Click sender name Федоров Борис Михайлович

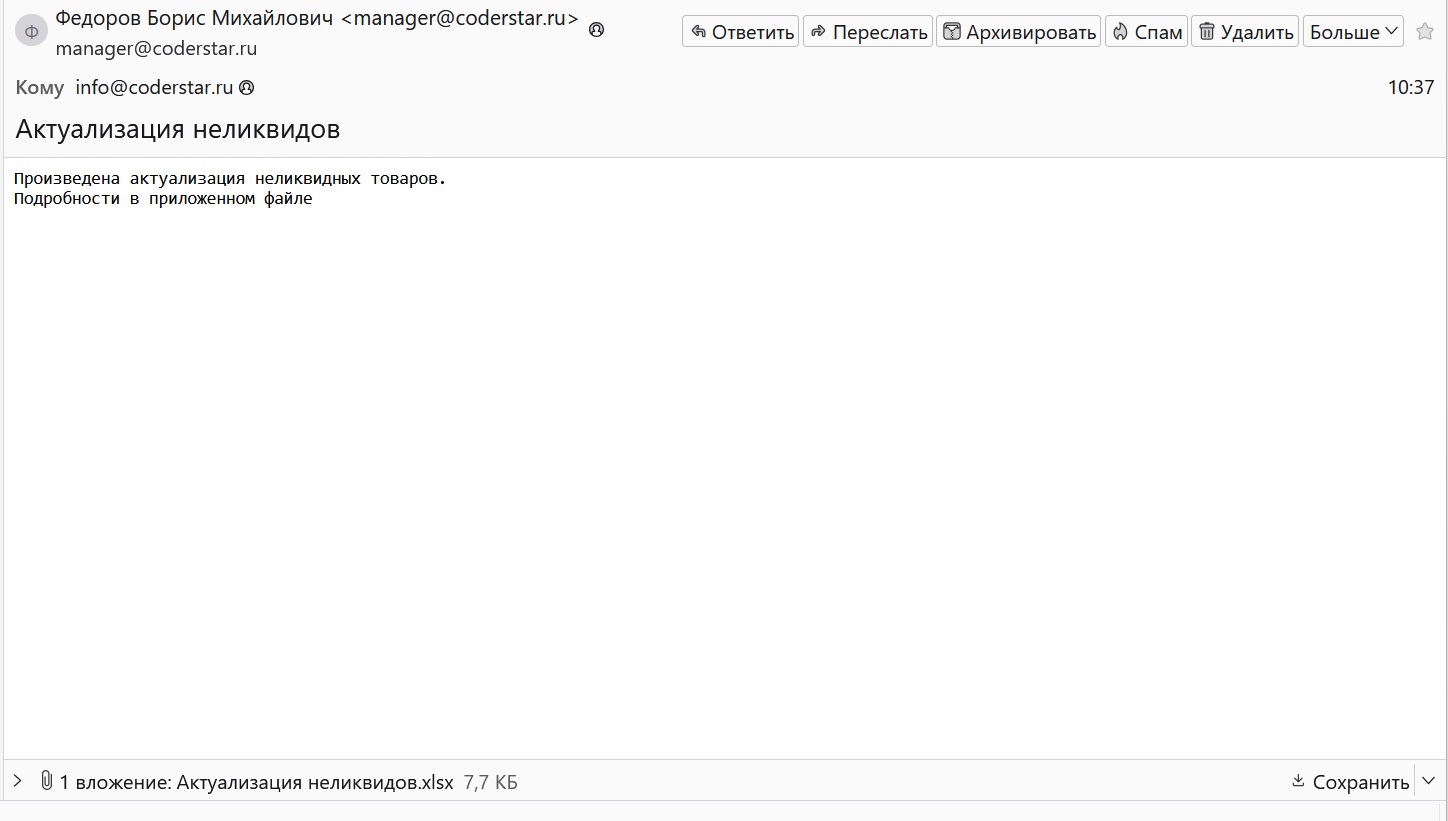click(195, 18)
